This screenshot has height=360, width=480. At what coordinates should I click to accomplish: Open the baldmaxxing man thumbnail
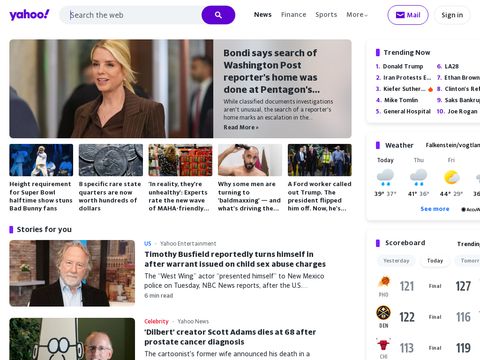click(x=250, y=160)
